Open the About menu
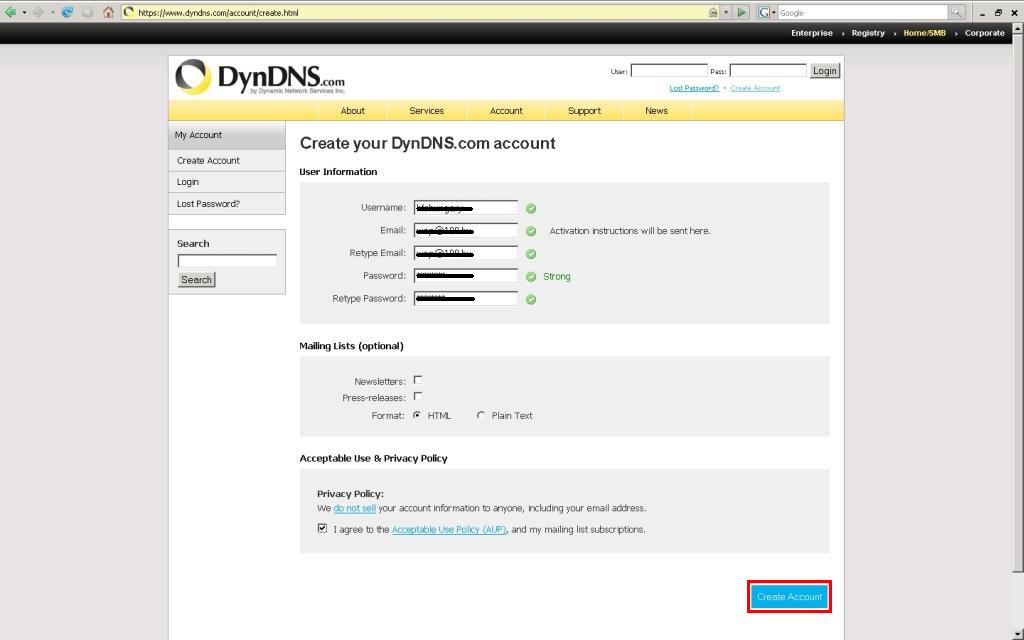Screen dimensions: 1024x640 [x=353, y=111]
